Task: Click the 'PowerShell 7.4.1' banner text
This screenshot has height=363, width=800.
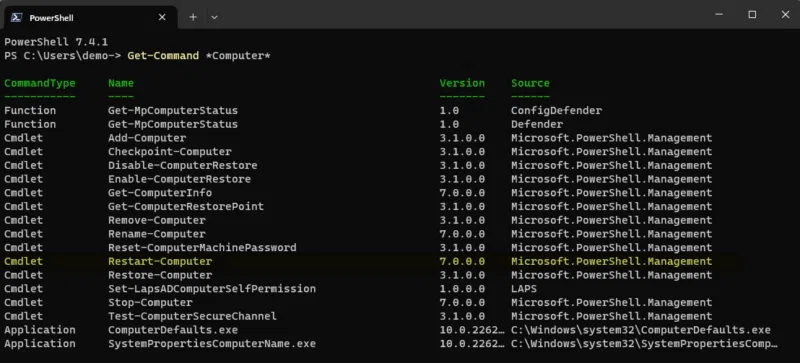Action: [56, 42]
